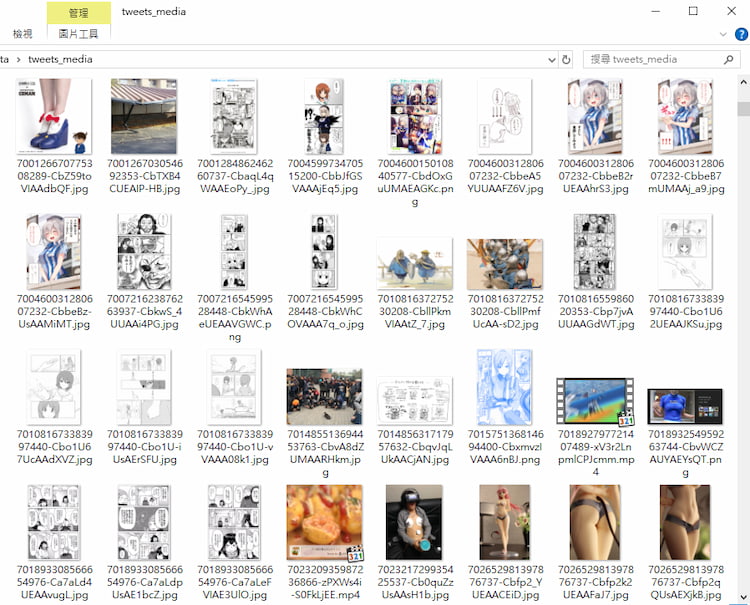This screenshot has height=605, width=750.
Task: Switch to the 圖片工具 tab
Action: (78, 34)
